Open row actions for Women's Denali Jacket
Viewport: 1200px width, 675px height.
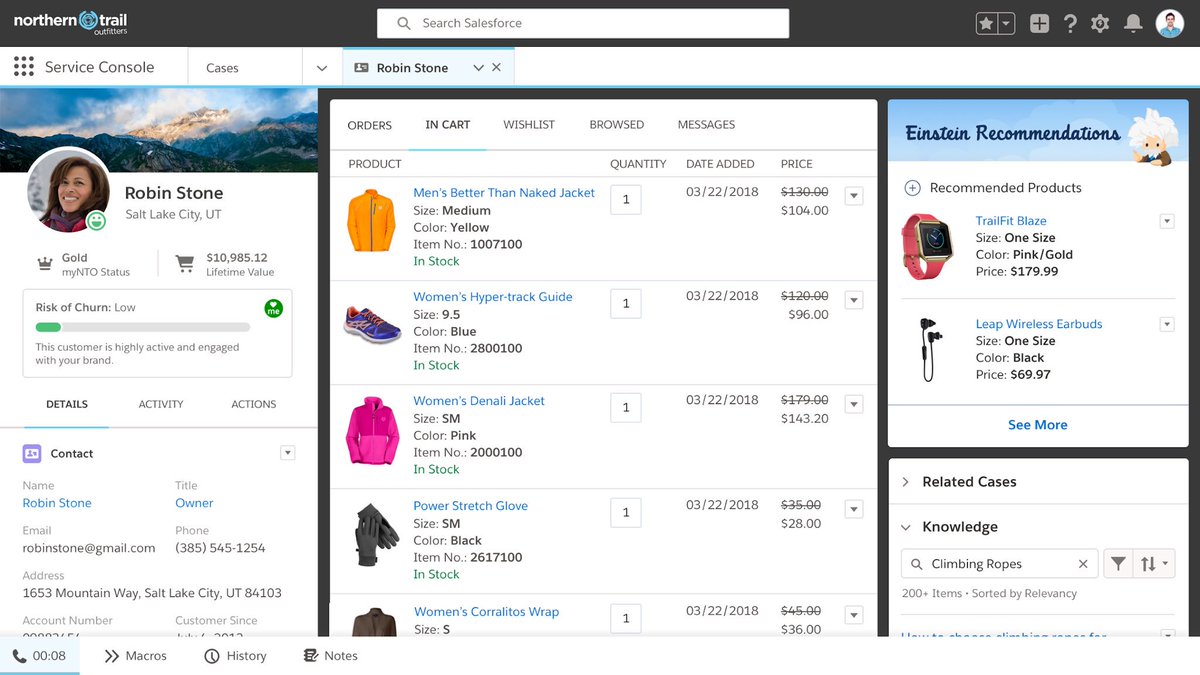click(854, 404)
